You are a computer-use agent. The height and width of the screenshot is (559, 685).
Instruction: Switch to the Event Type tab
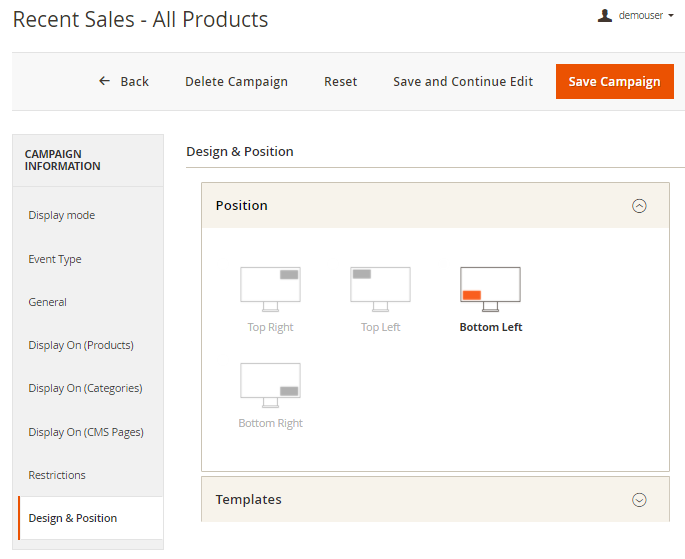(55, 259)
